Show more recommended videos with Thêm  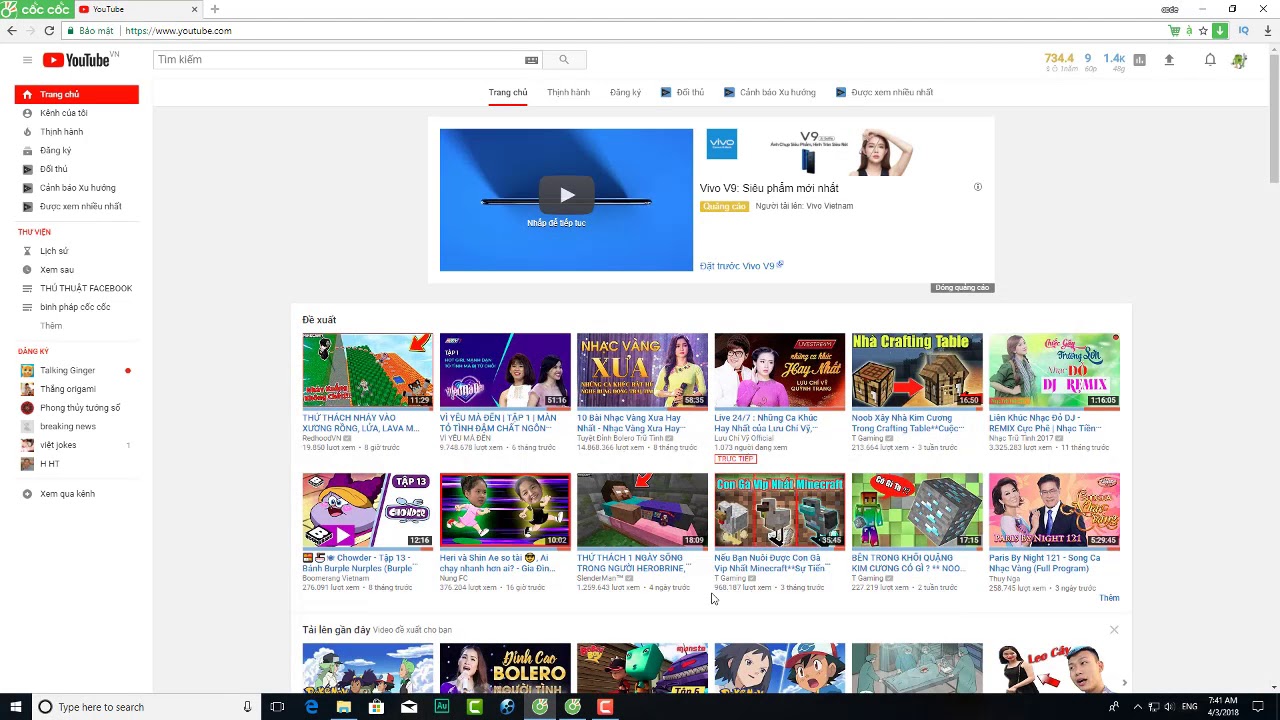(x=1109, y=598)
